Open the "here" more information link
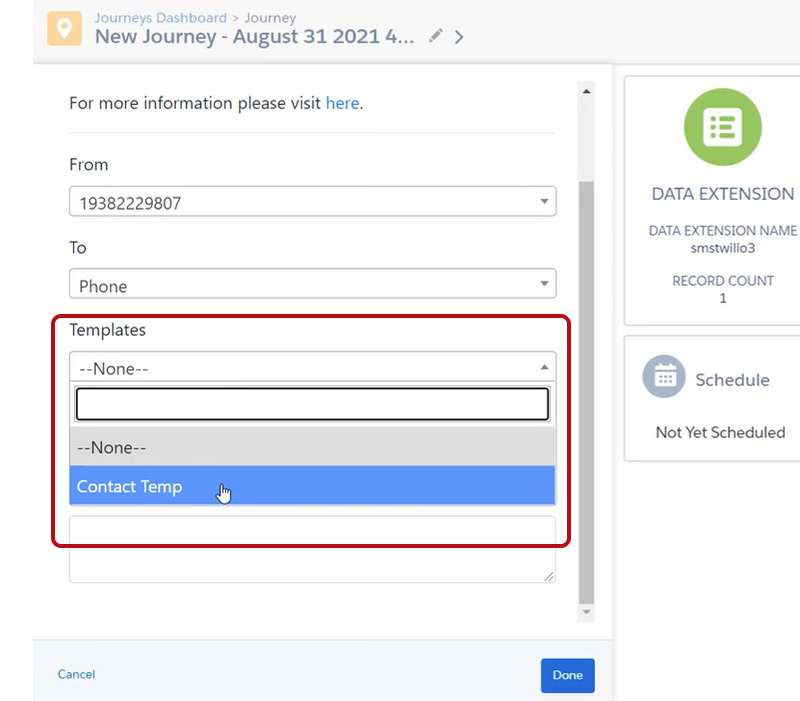This screenshot has width=800, height=701. [x=342, y=103]
